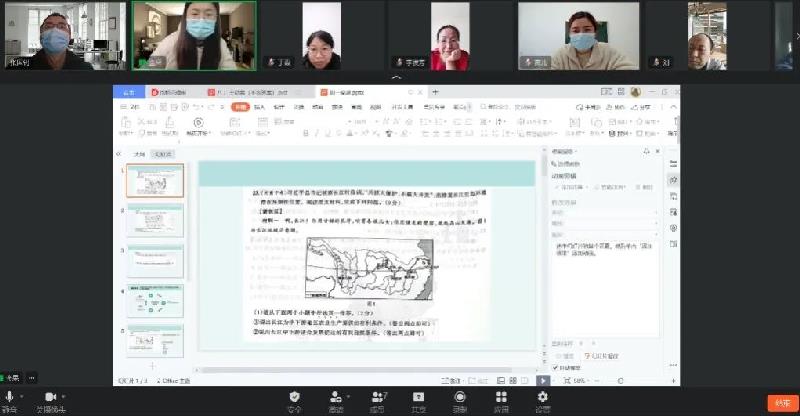800x416 pixels.
Task: Click the Add effect dropdown in animation pane
Action: tap(571, 187)
